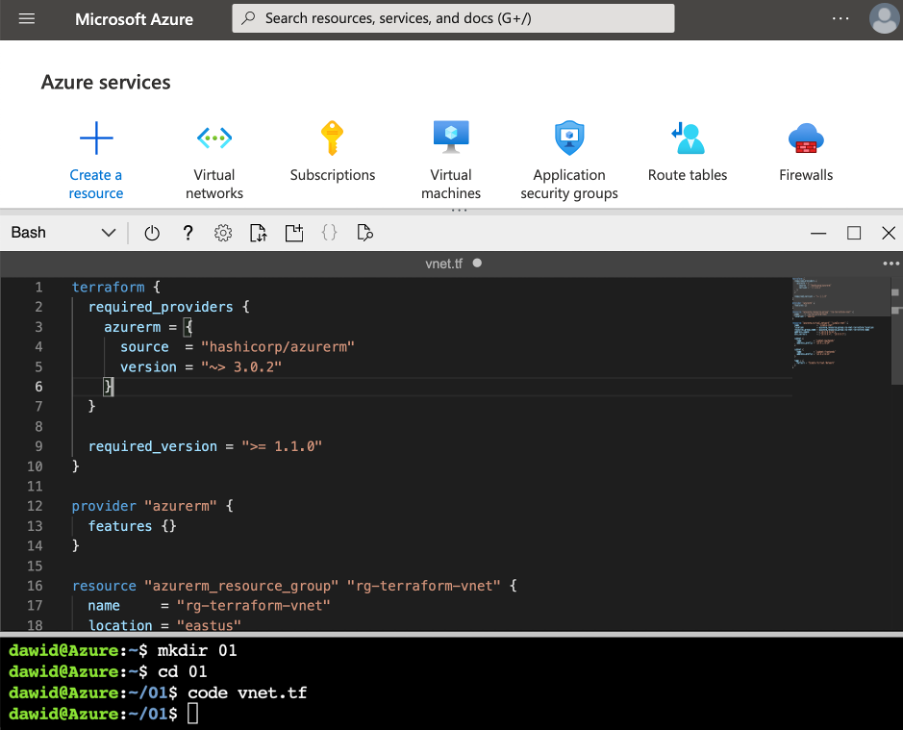Click the editor minimap code overview
This screenshot has width=904, height=730.
coord(841,323)
